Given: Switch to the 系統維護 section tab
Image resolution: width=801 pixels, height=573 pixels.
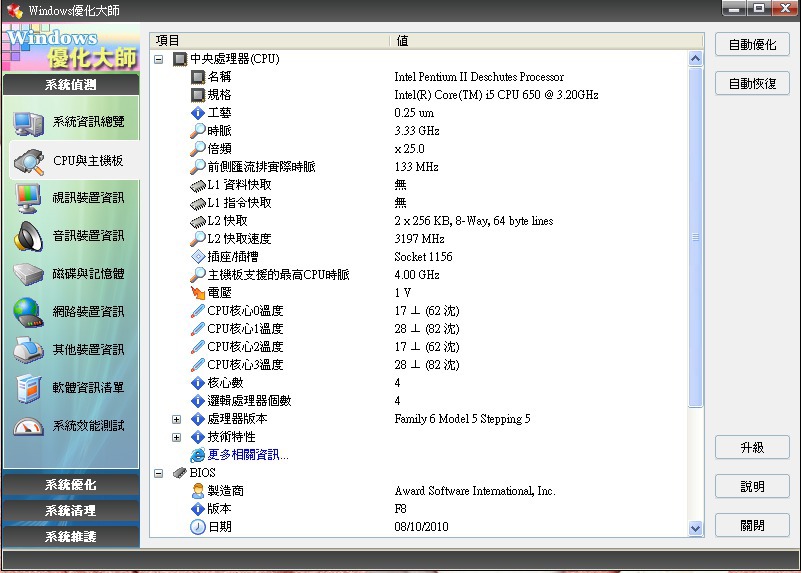Looking at the screenshot, I should pyautogui.click(x=70, y=537).
